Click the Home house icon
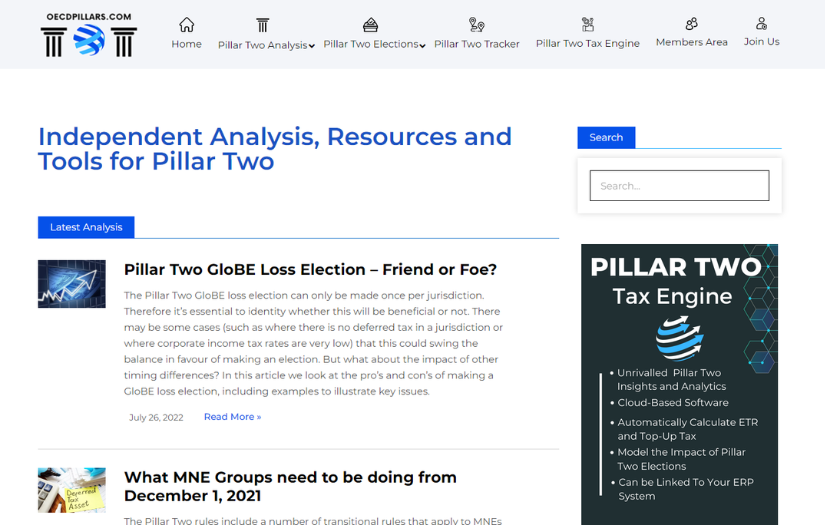 186,25
